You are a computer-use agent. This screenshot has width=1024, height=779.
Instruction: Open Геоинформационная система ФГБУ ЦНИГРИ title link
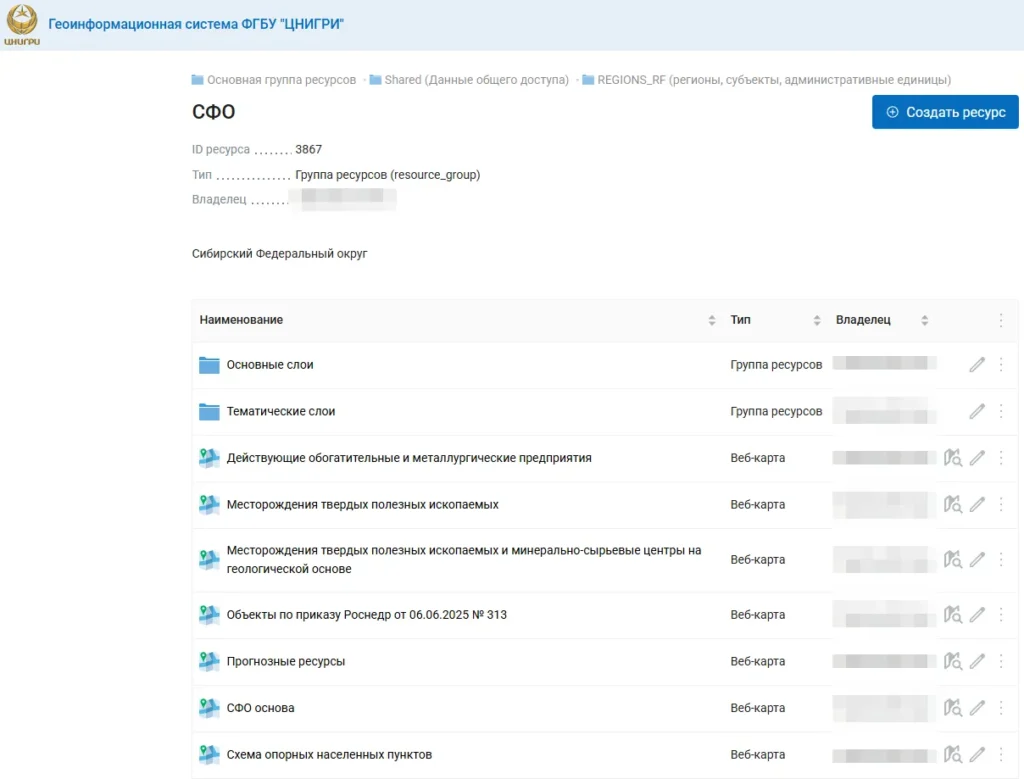(196, 24)
